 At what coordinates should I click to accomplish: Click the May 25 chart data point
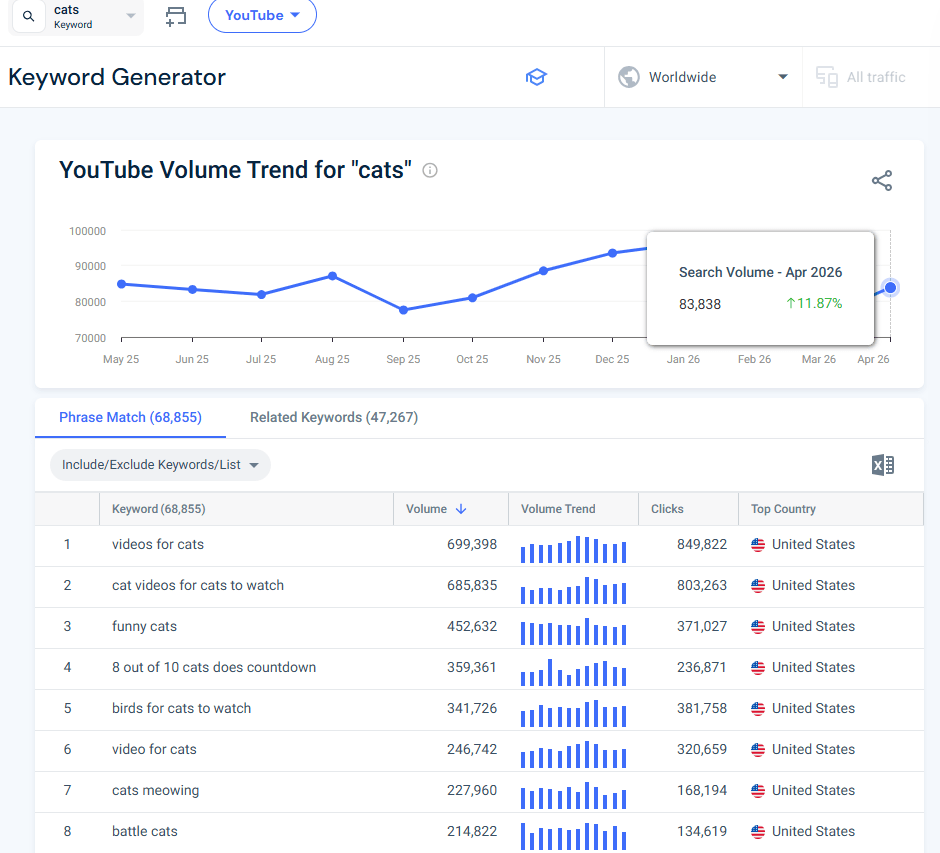[x=122, y=284]
